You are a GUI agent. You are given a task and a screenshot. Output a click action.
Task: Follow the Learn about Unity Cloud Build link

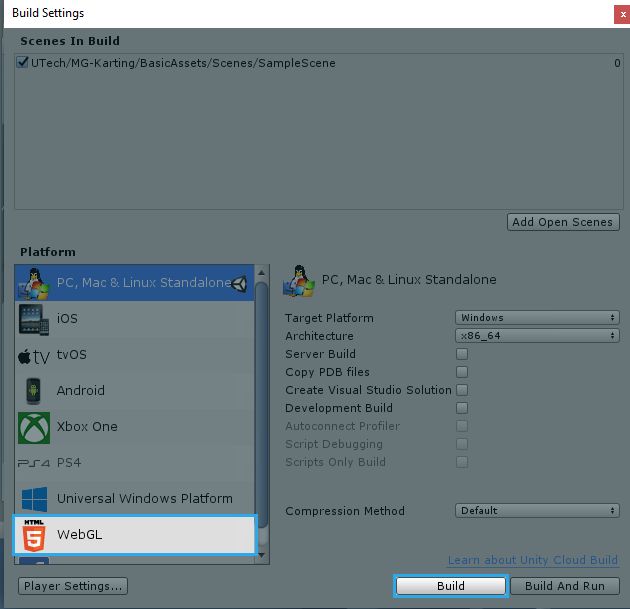[x=532, y=560]
